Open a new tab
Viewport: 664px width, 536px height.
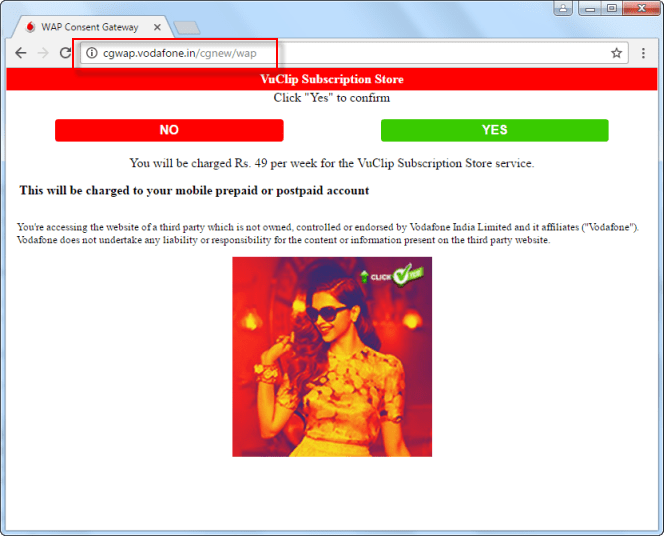187,28
